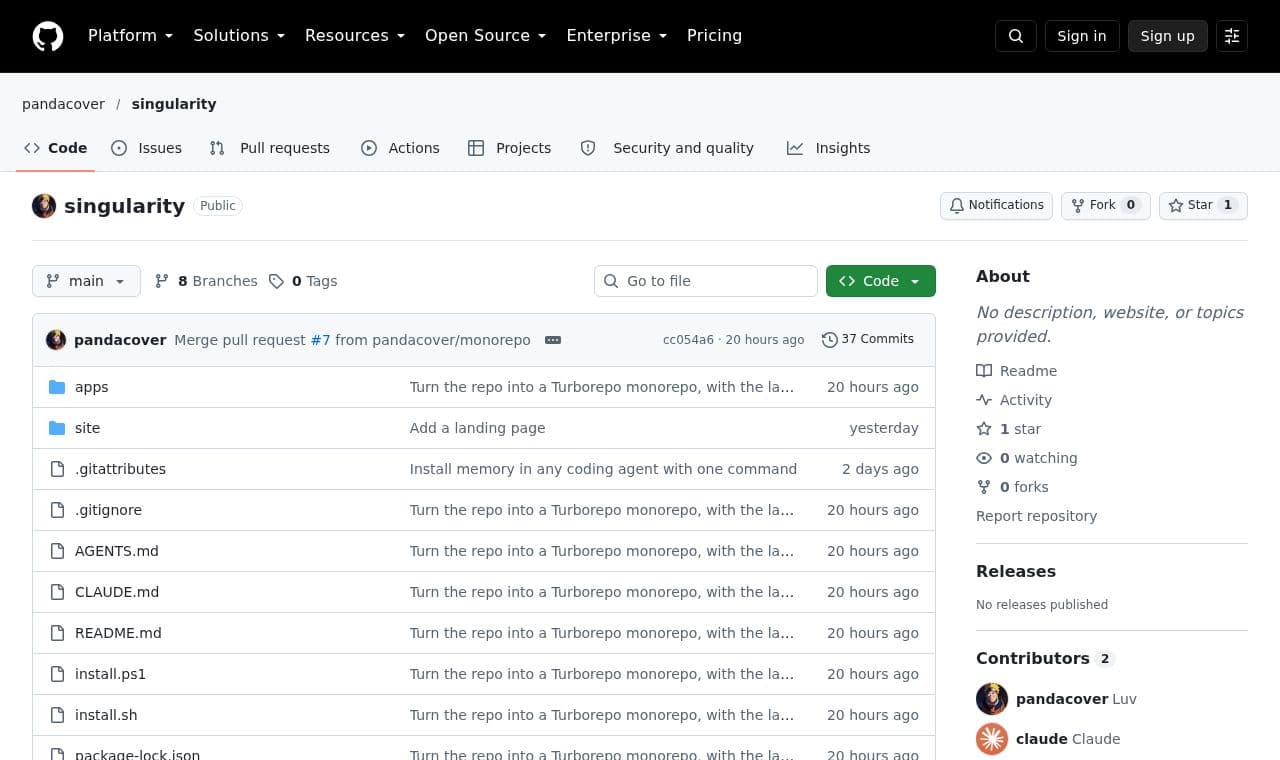Expand the Solutions menu
This screenshot has height=760, width=1280.
pyautogui.click(x=239, y=36)
